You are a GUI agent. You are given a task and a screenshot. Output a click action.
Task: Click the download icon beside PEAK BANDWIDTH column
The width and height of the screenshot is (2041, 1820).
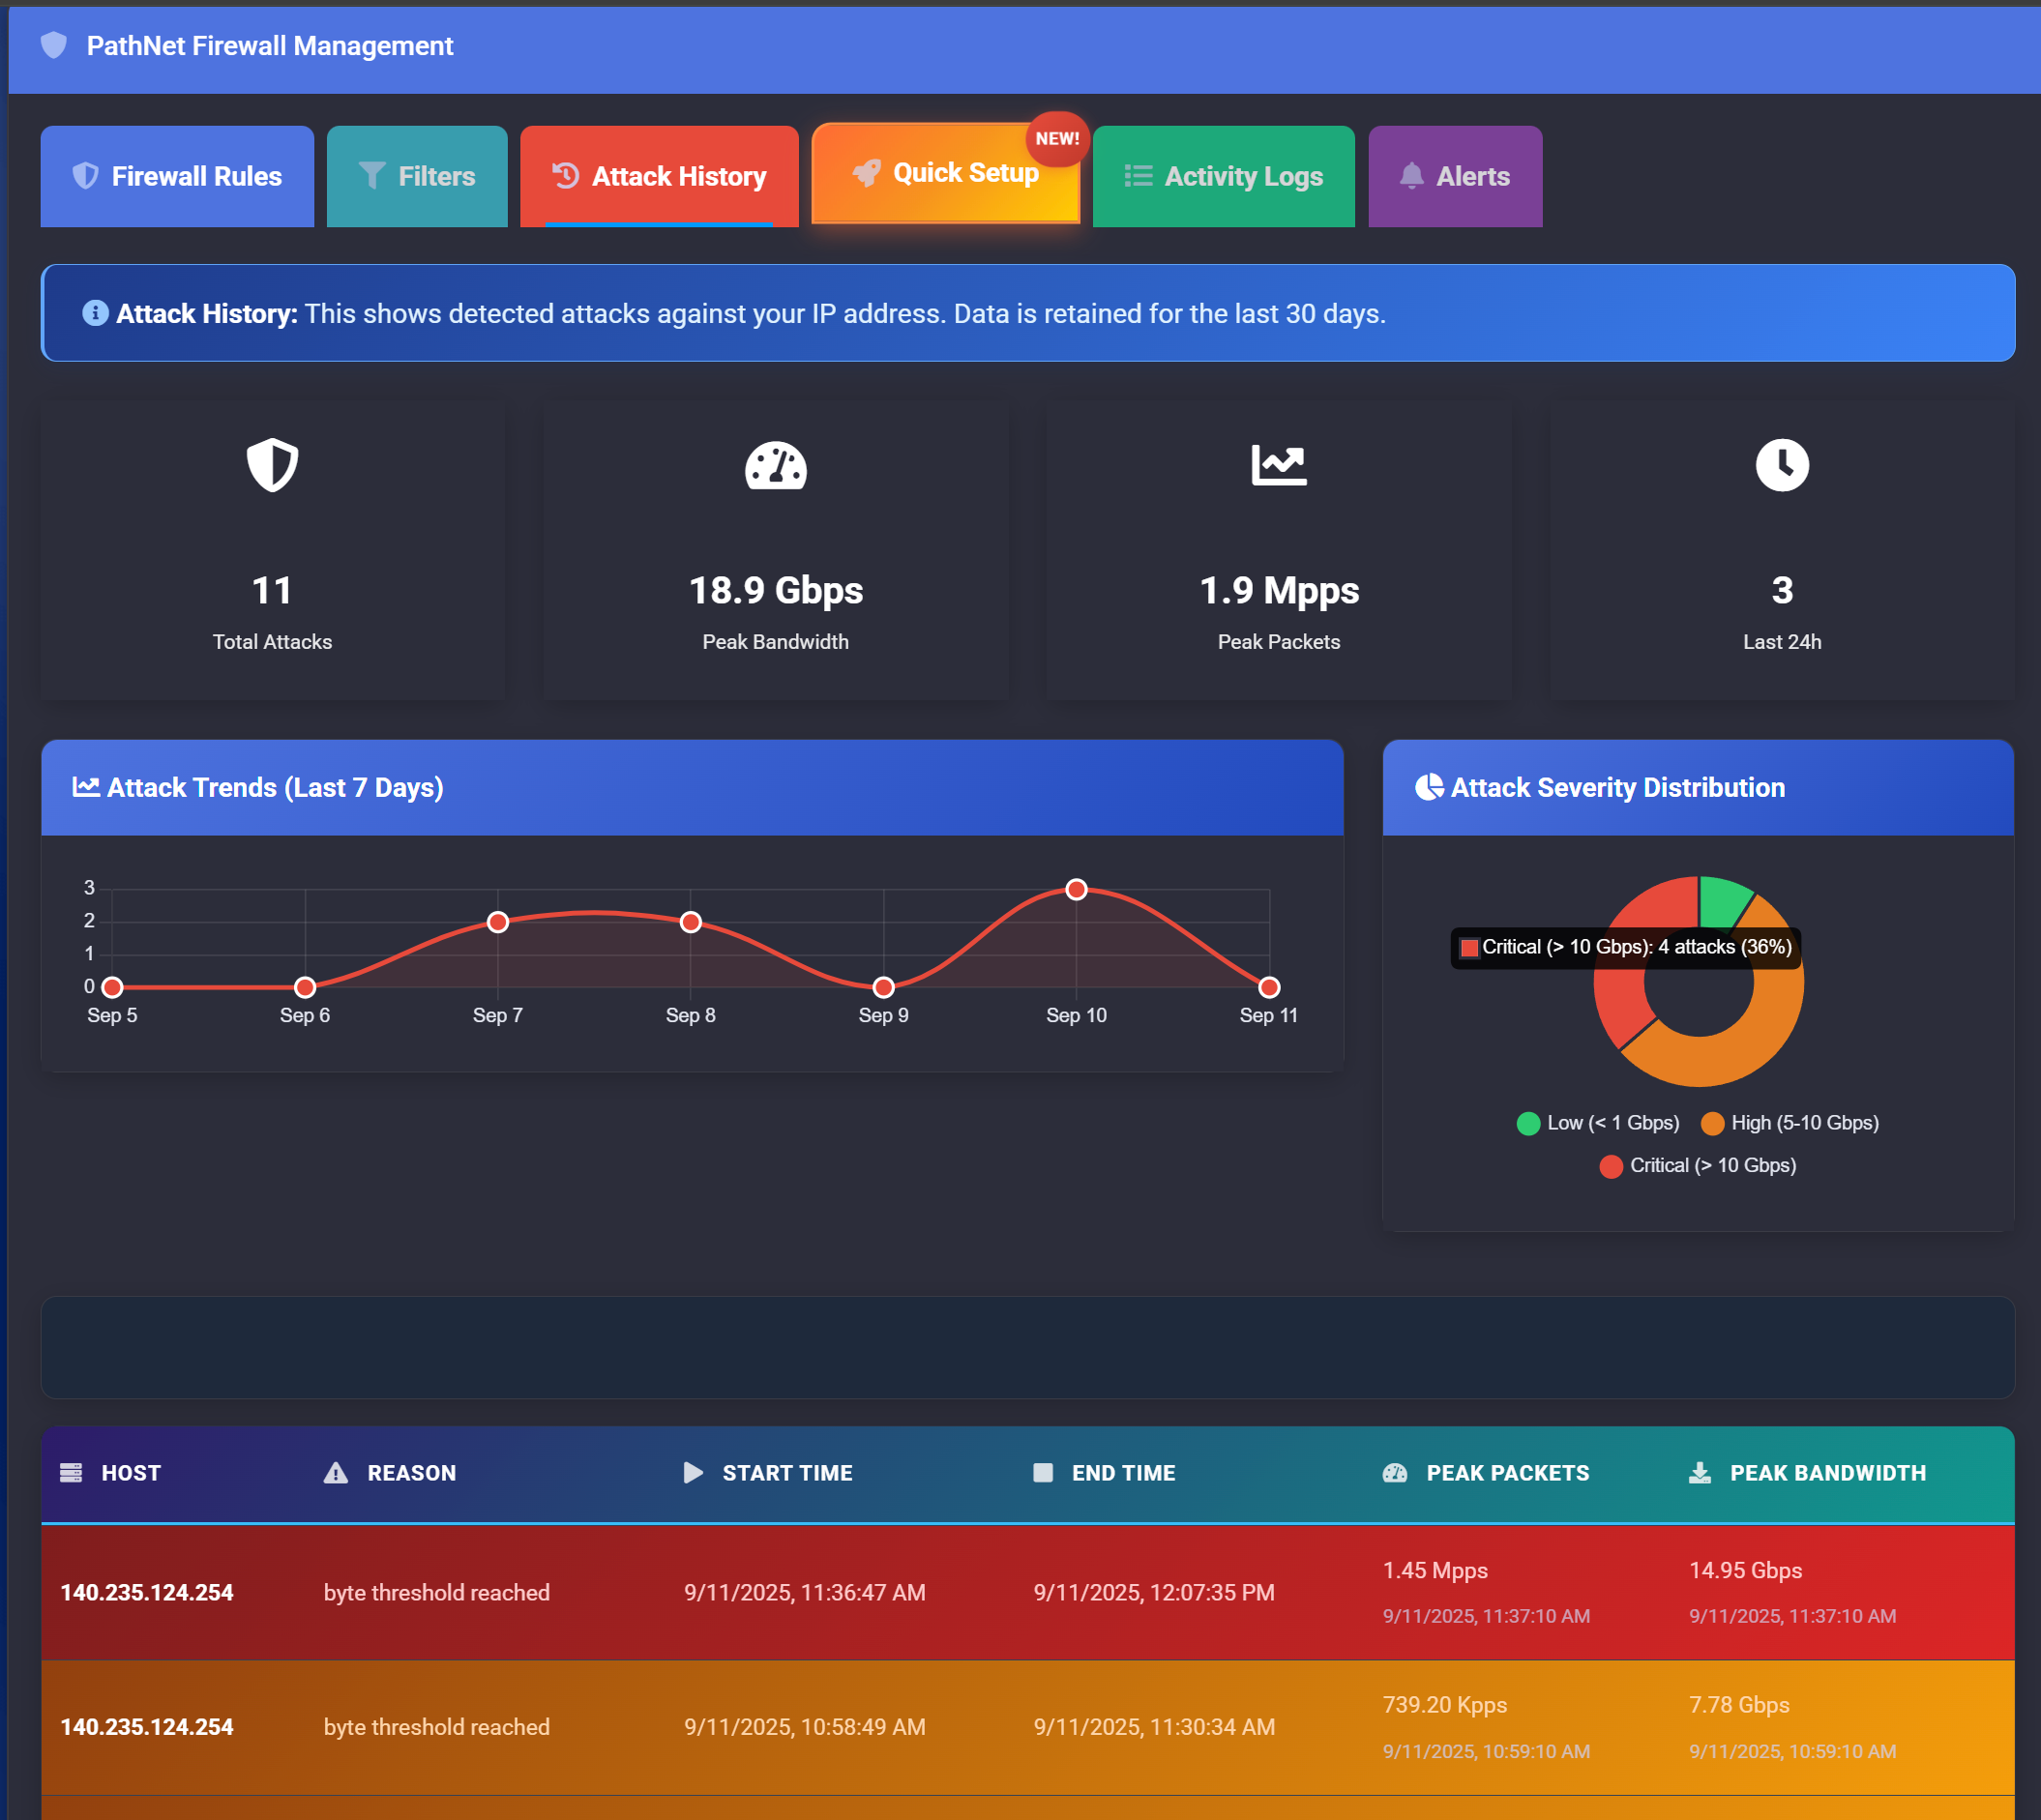(1700, 1472)
